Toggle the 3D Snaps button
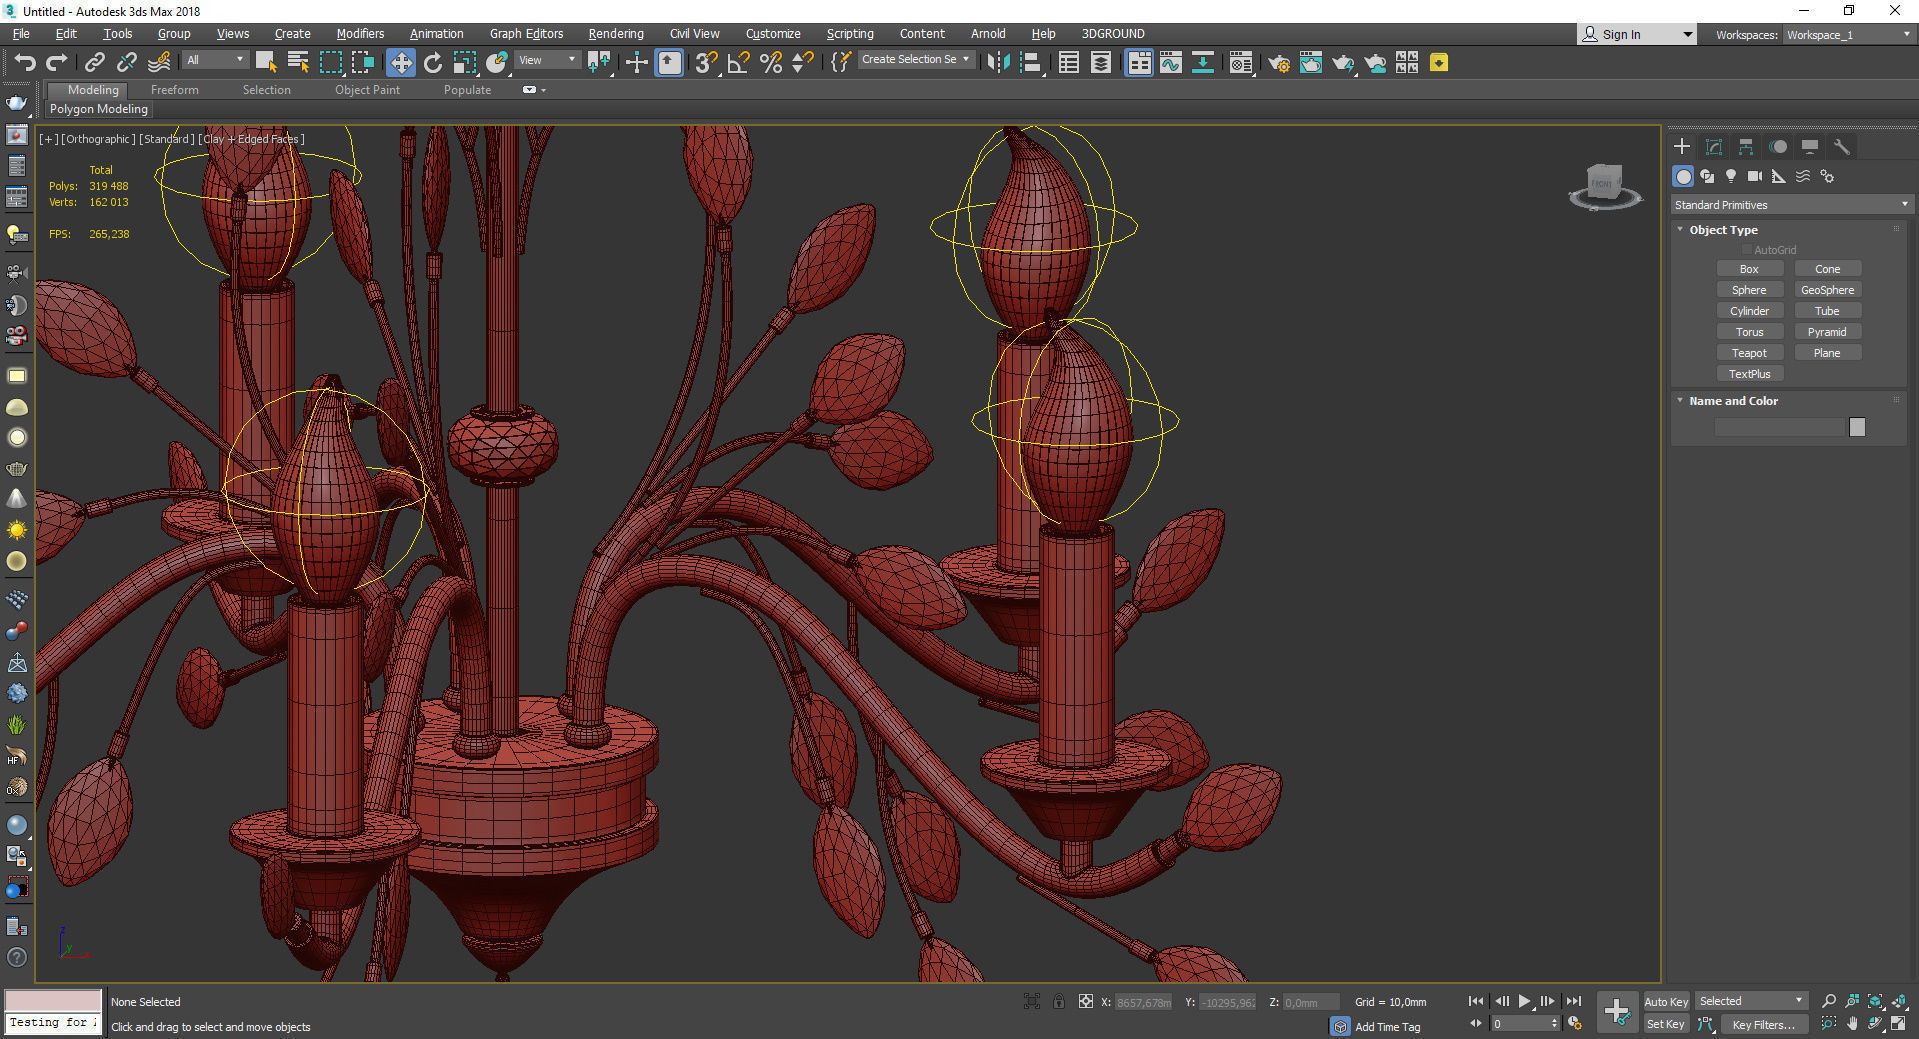The image size is (1919, 1039). pos(706,62)
